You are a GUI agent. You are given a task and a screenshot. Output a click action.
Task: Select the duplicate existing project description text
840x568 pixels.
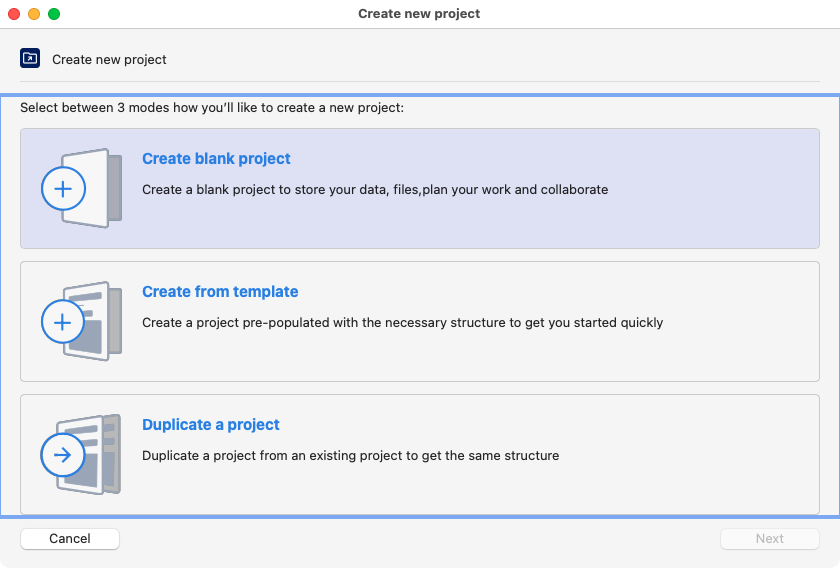350,455
